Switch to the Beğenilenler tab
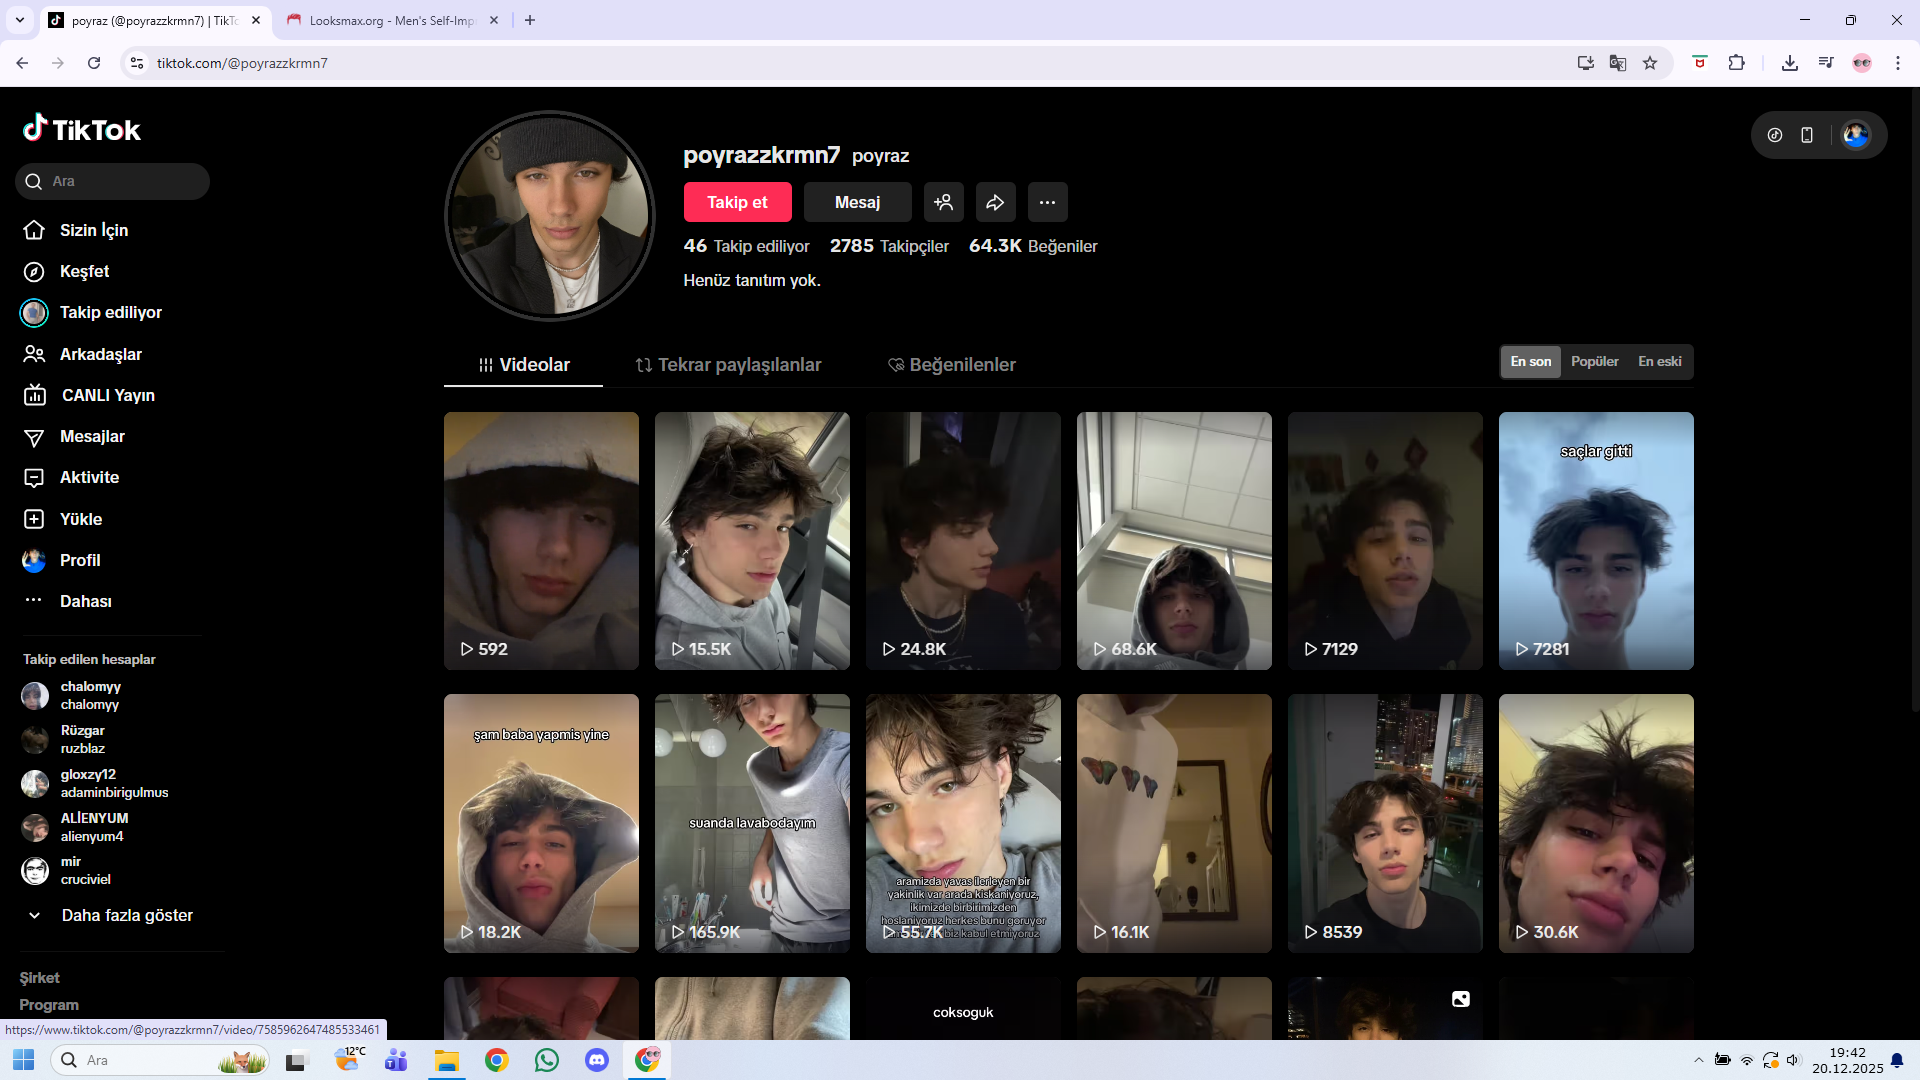This screenshot has width=1920, height=1080. point(951,365)
